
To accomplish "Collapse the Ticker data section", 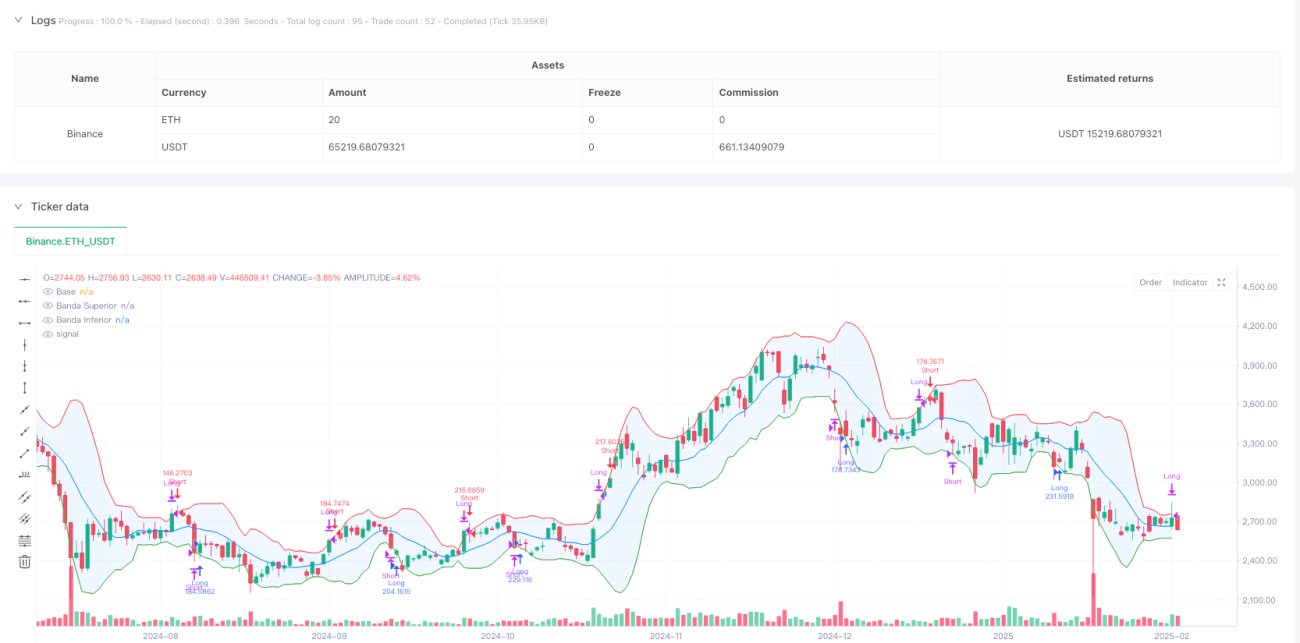I will coord(17,206).
